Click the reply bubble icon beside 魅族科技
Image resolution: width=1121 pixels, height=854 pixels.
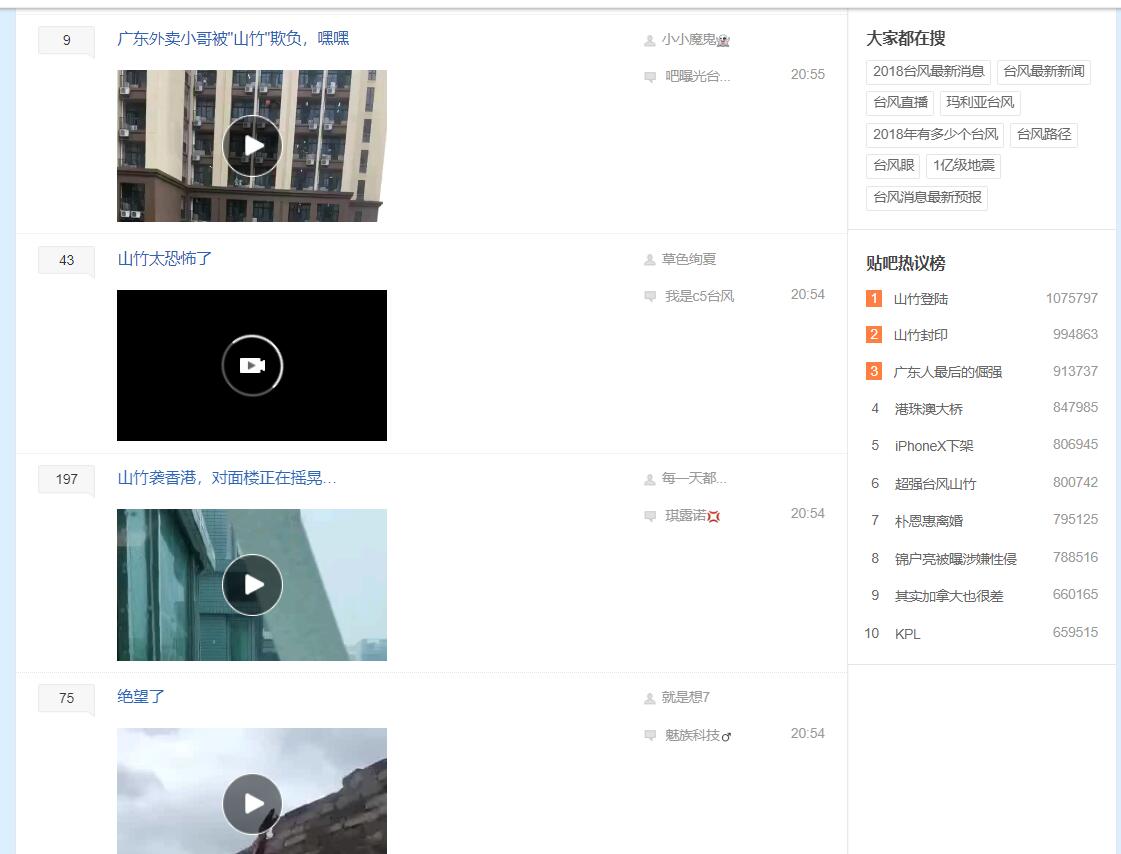[x=650, y=735]
